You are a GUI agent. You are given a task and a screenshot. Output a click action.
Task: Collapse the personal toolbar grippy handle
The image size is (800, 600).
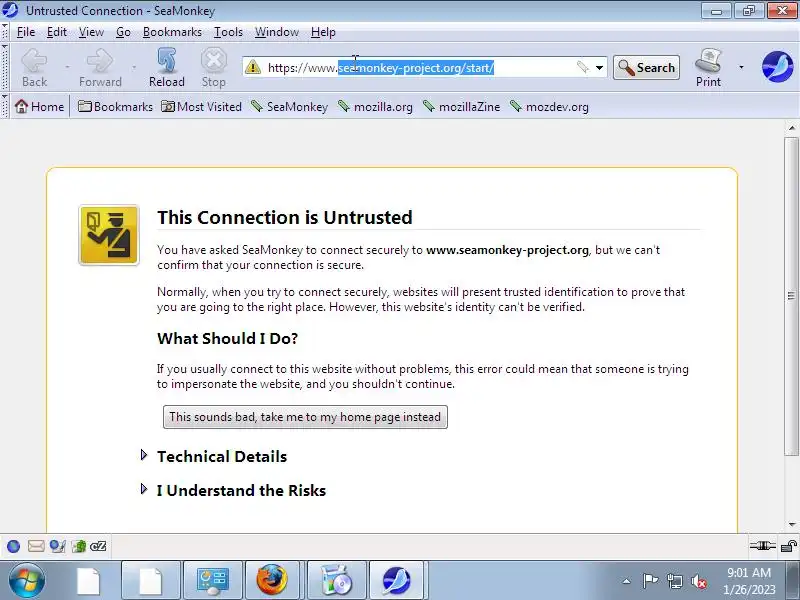point(5,106)
